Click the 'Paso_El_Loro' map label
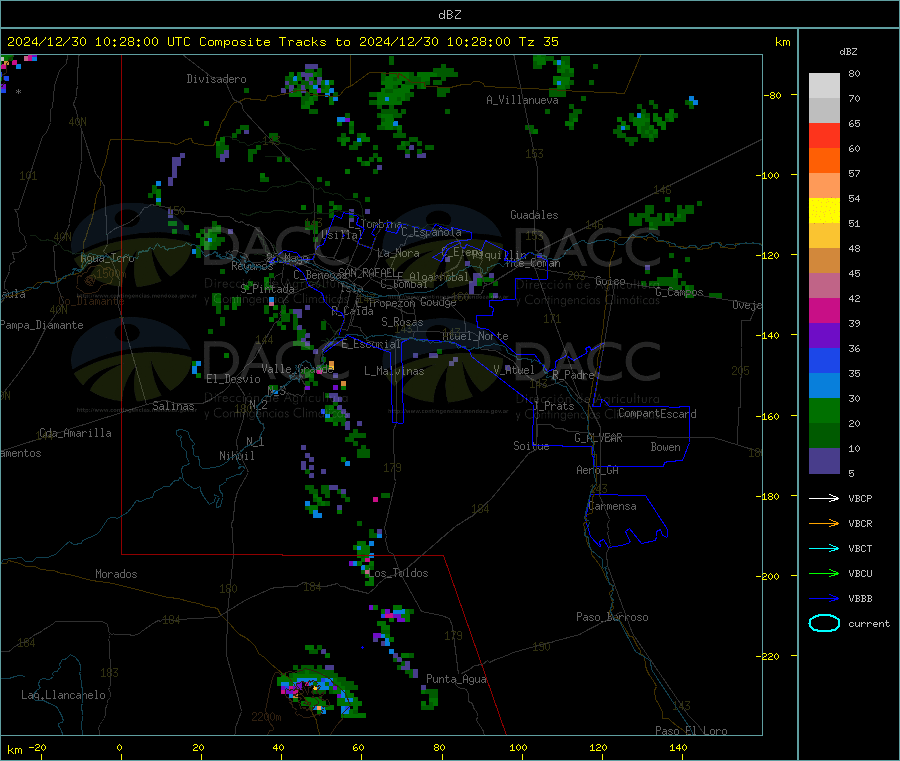The image size is (900, 761). 691,731
